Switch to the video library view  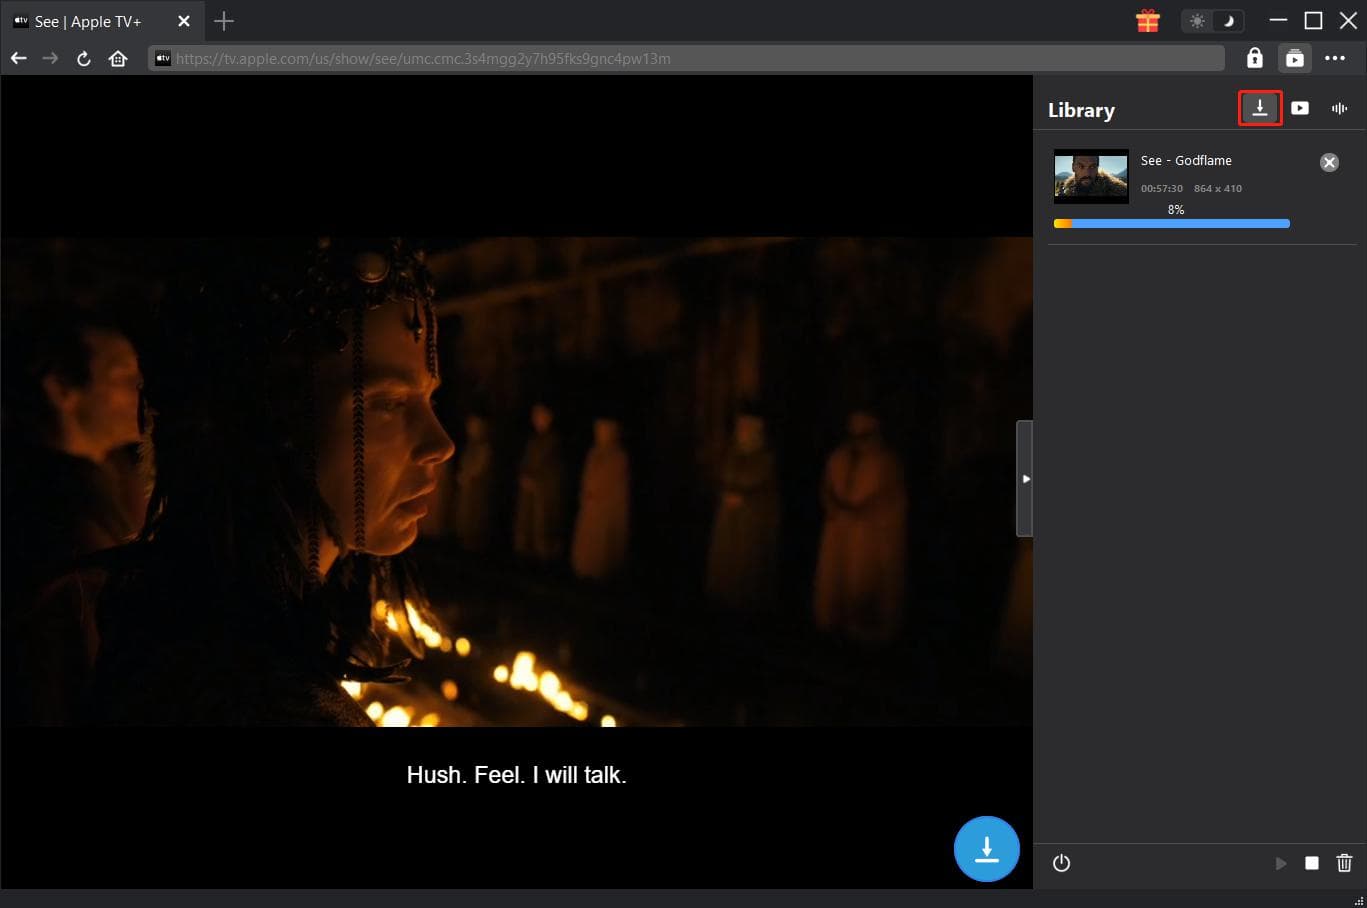1299,108
